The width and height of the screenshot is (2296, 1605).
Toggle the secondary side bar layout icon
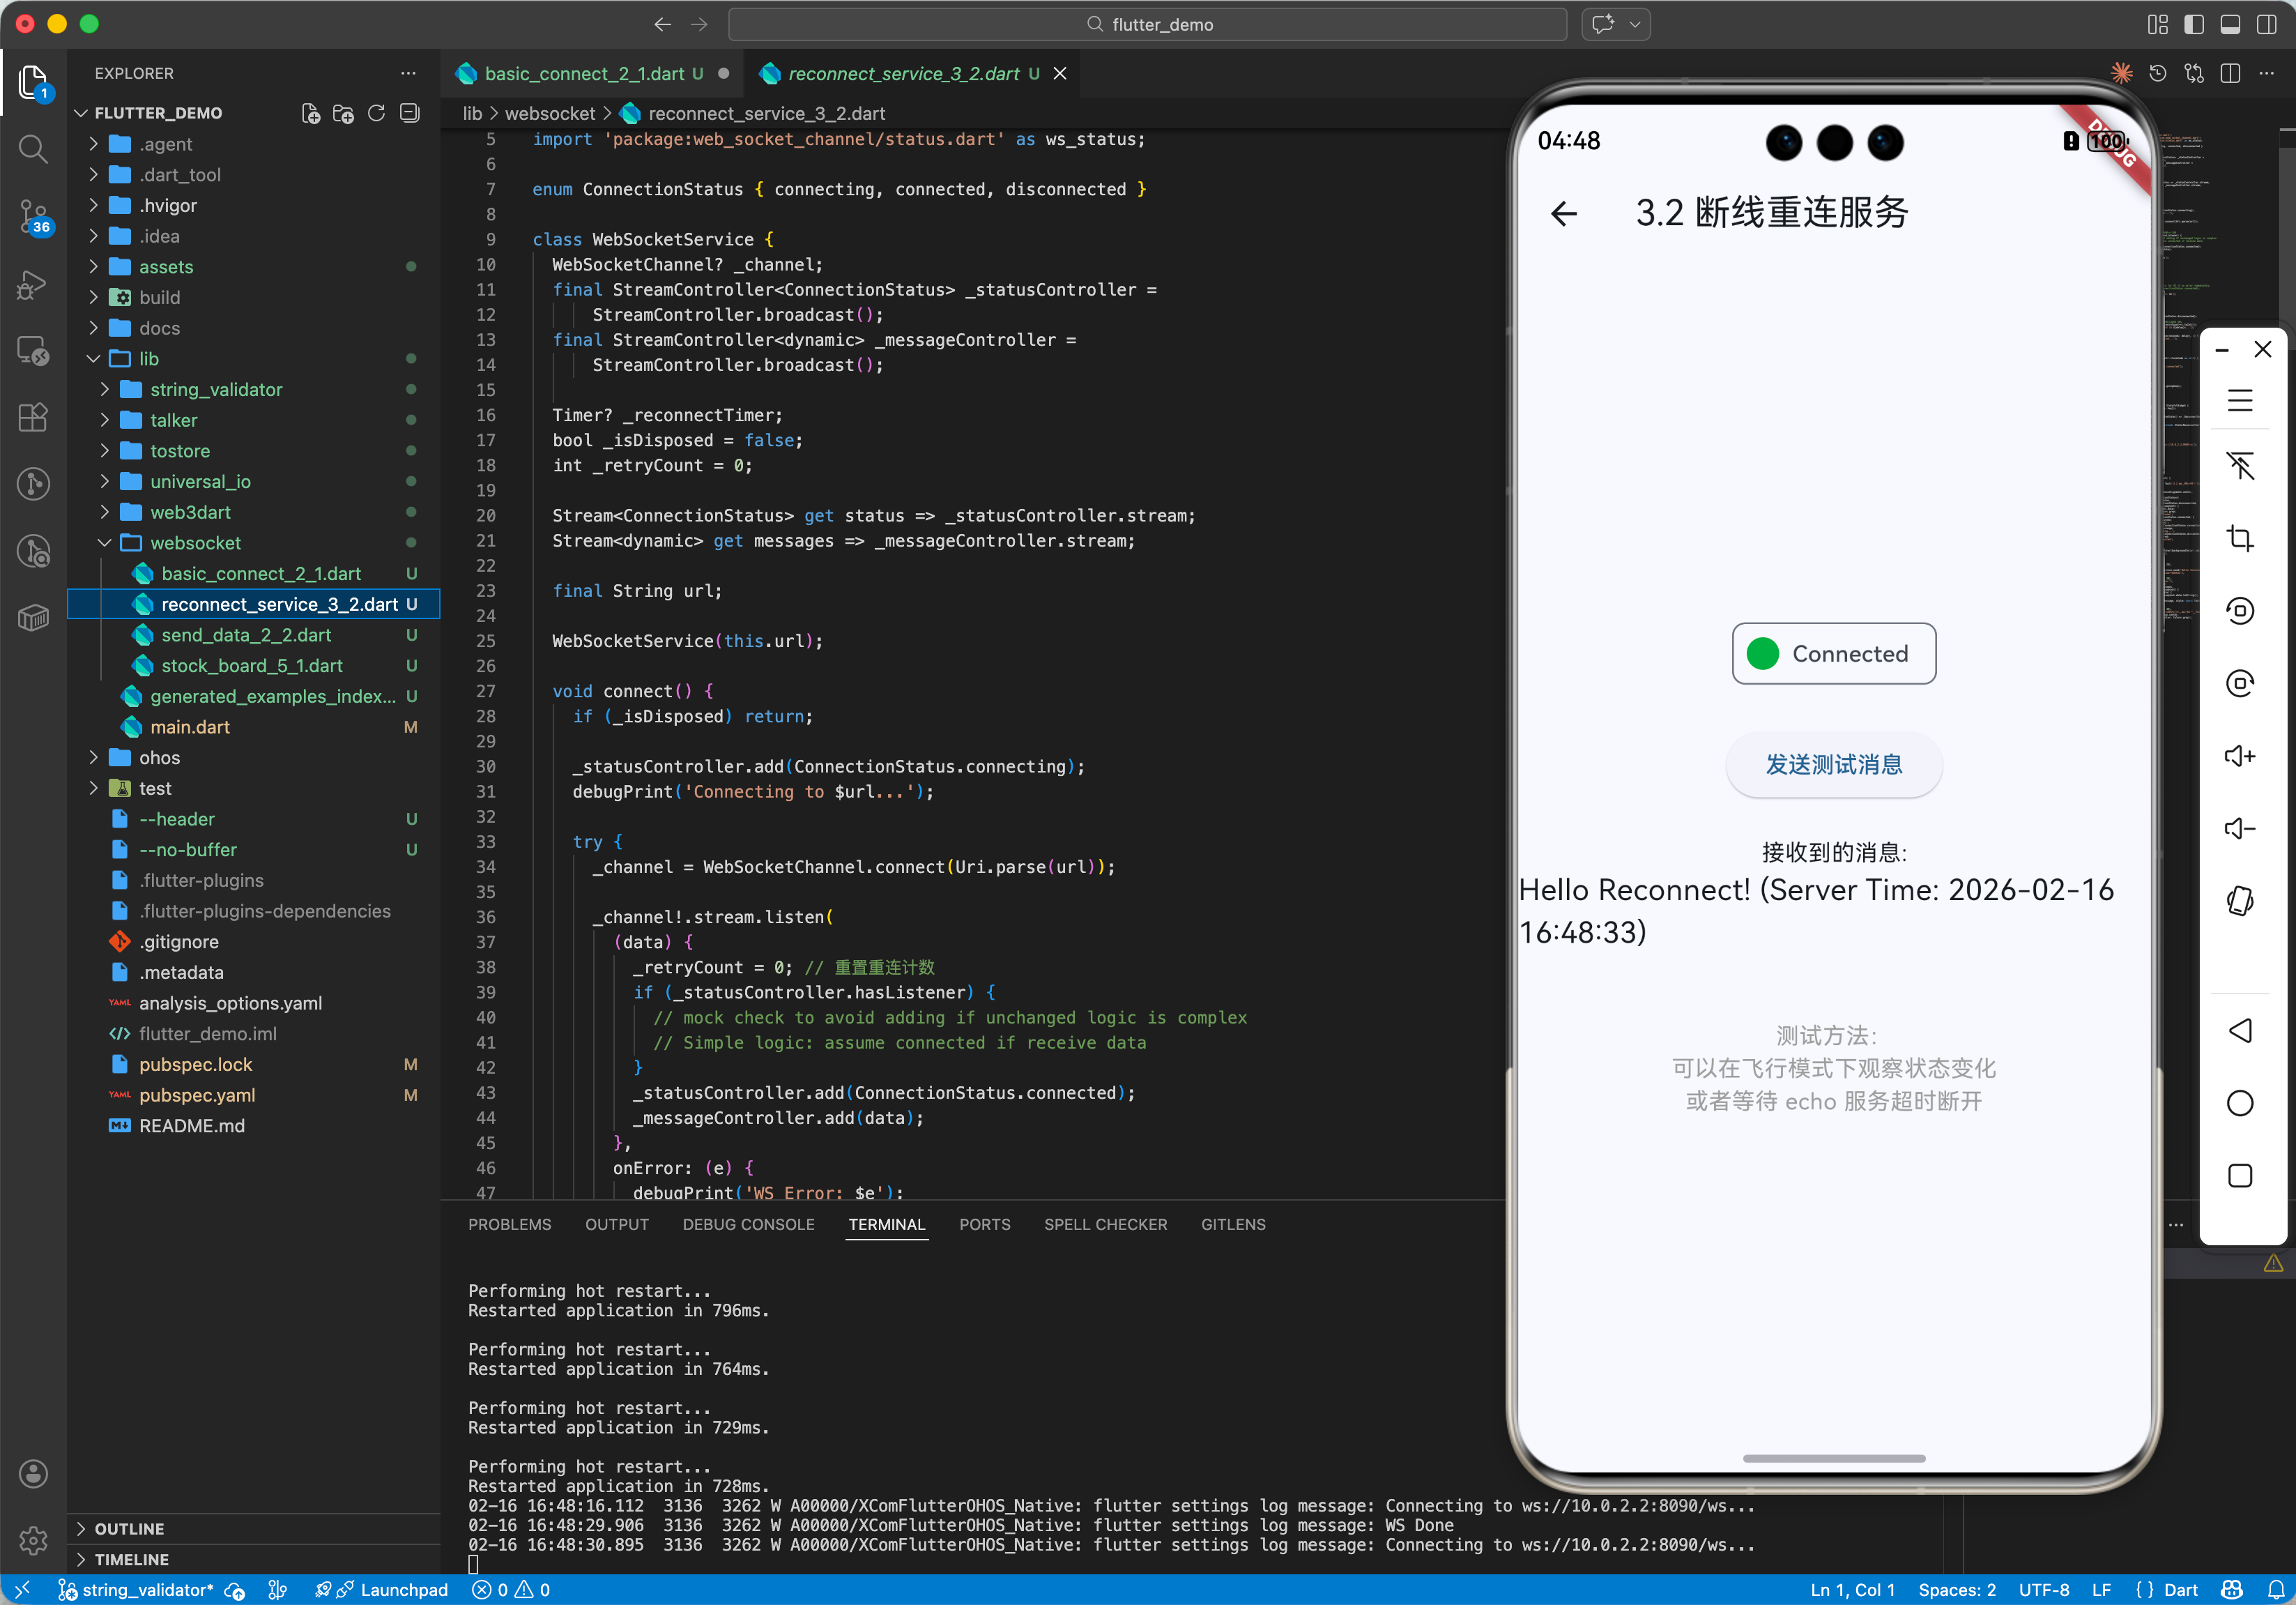tap(2266, 24)
